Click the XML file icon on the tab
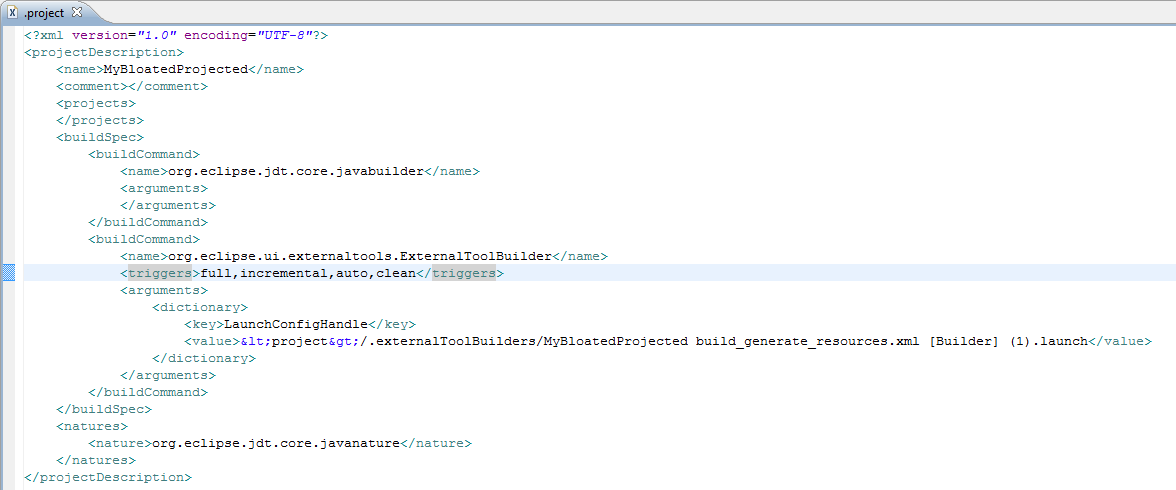The width and height of the screenshot is (1176, 490). pos(13,13)
